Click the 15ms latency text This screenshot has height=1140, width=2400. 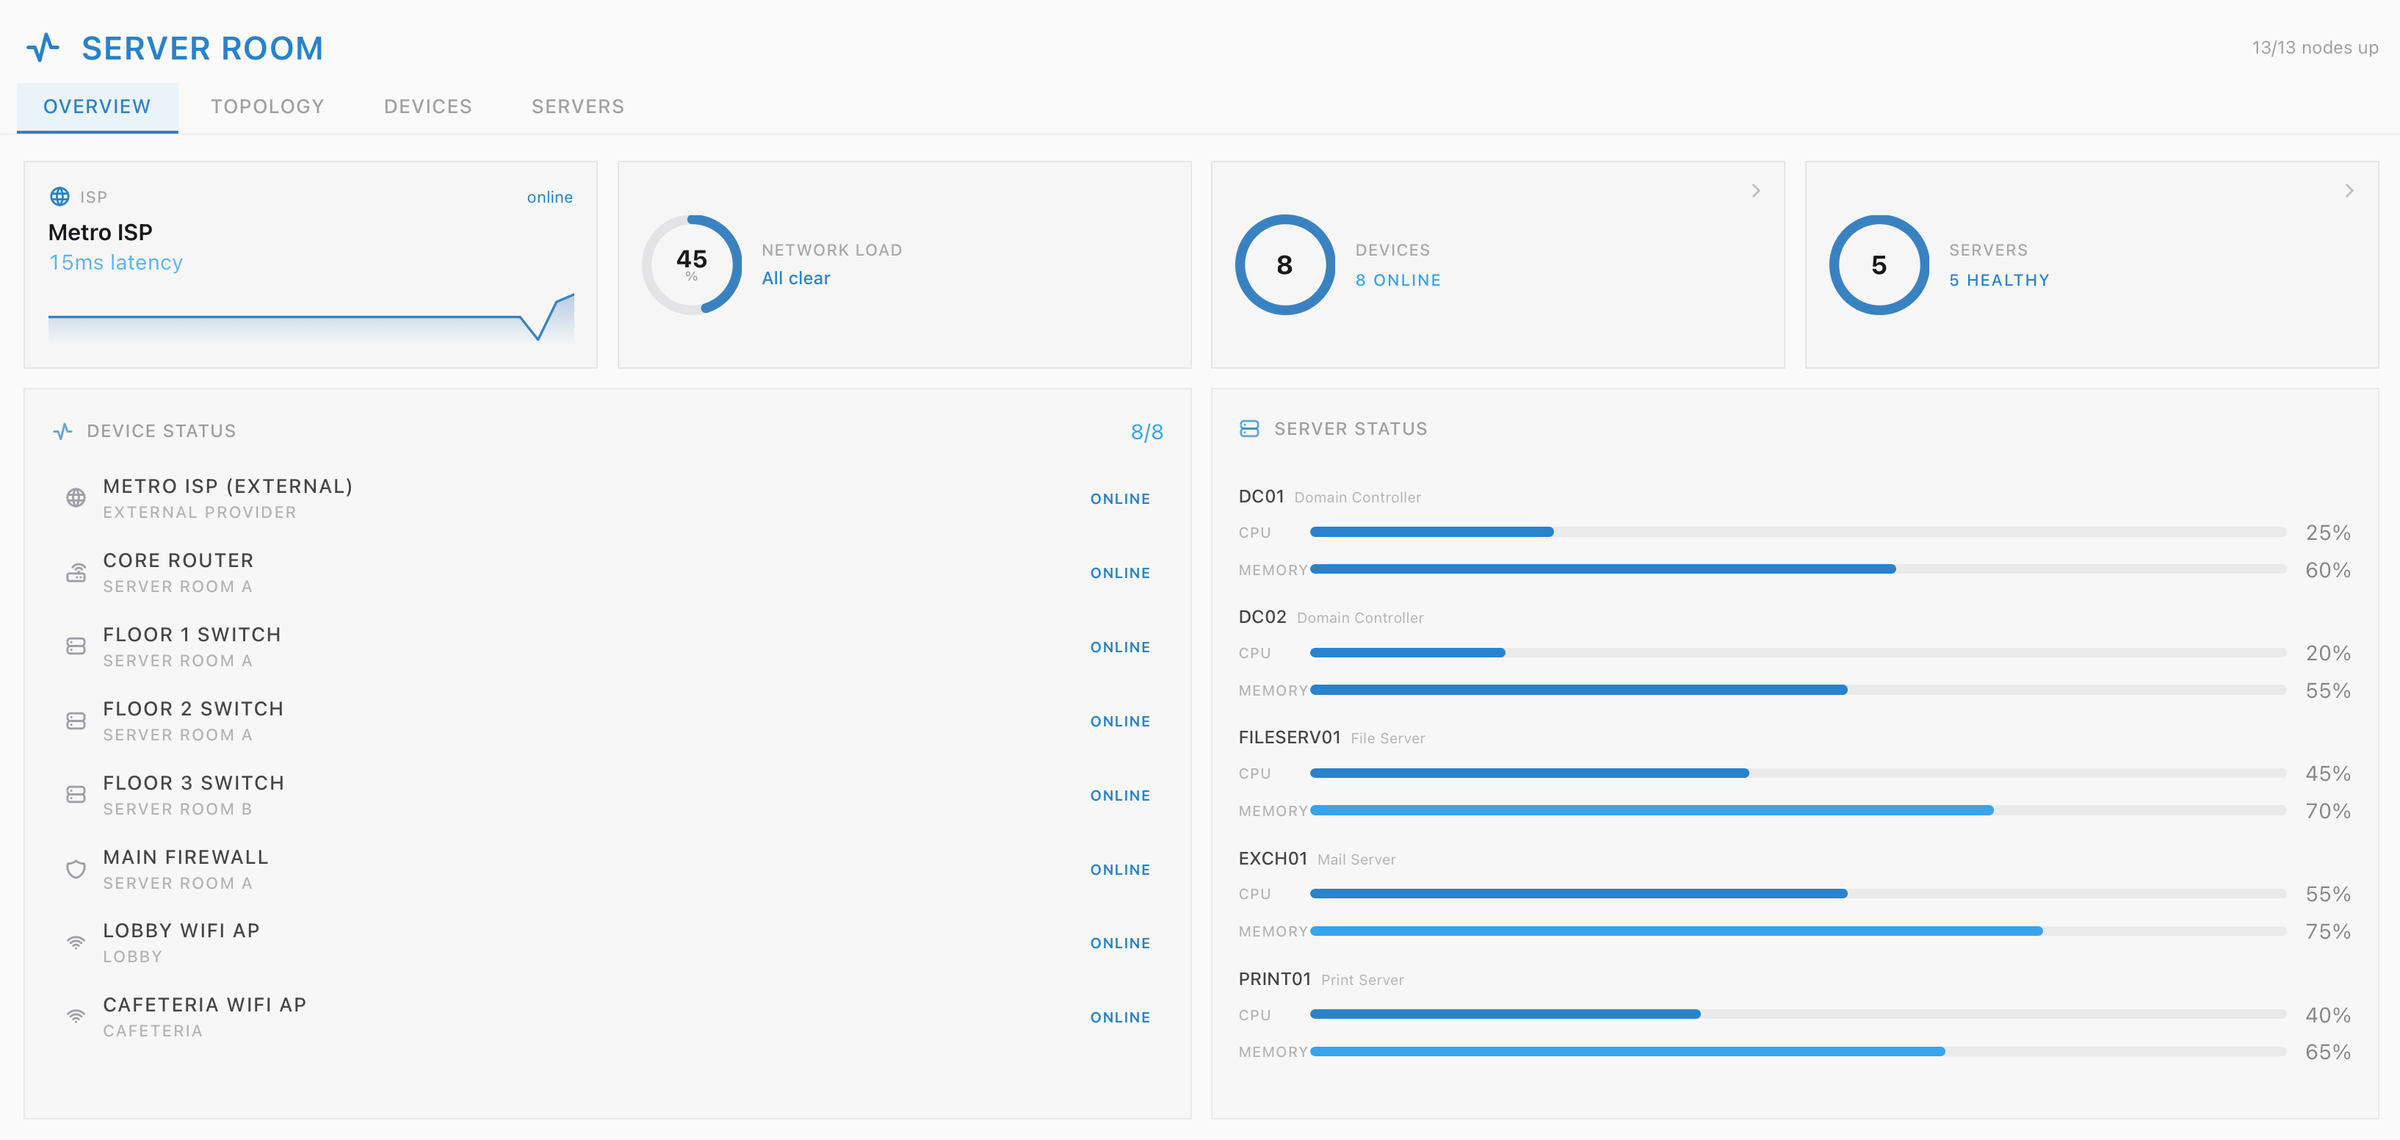point(116,262)
